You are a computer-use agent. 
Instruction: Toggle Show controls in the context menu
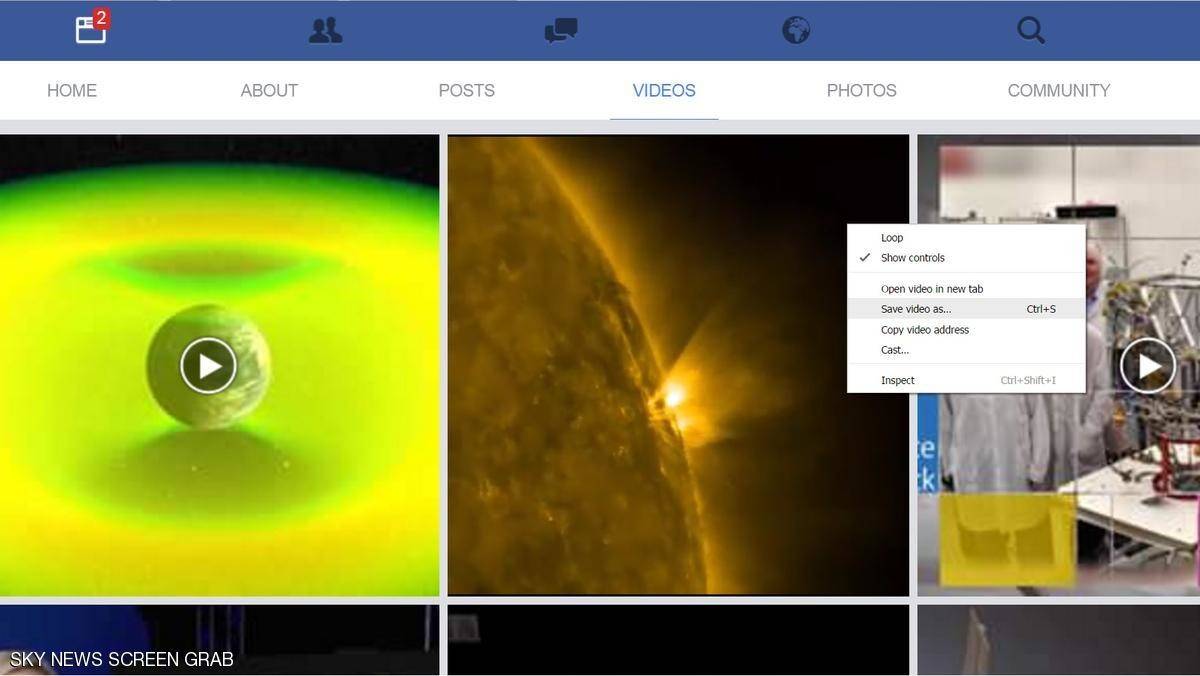(x=966, y=258)
